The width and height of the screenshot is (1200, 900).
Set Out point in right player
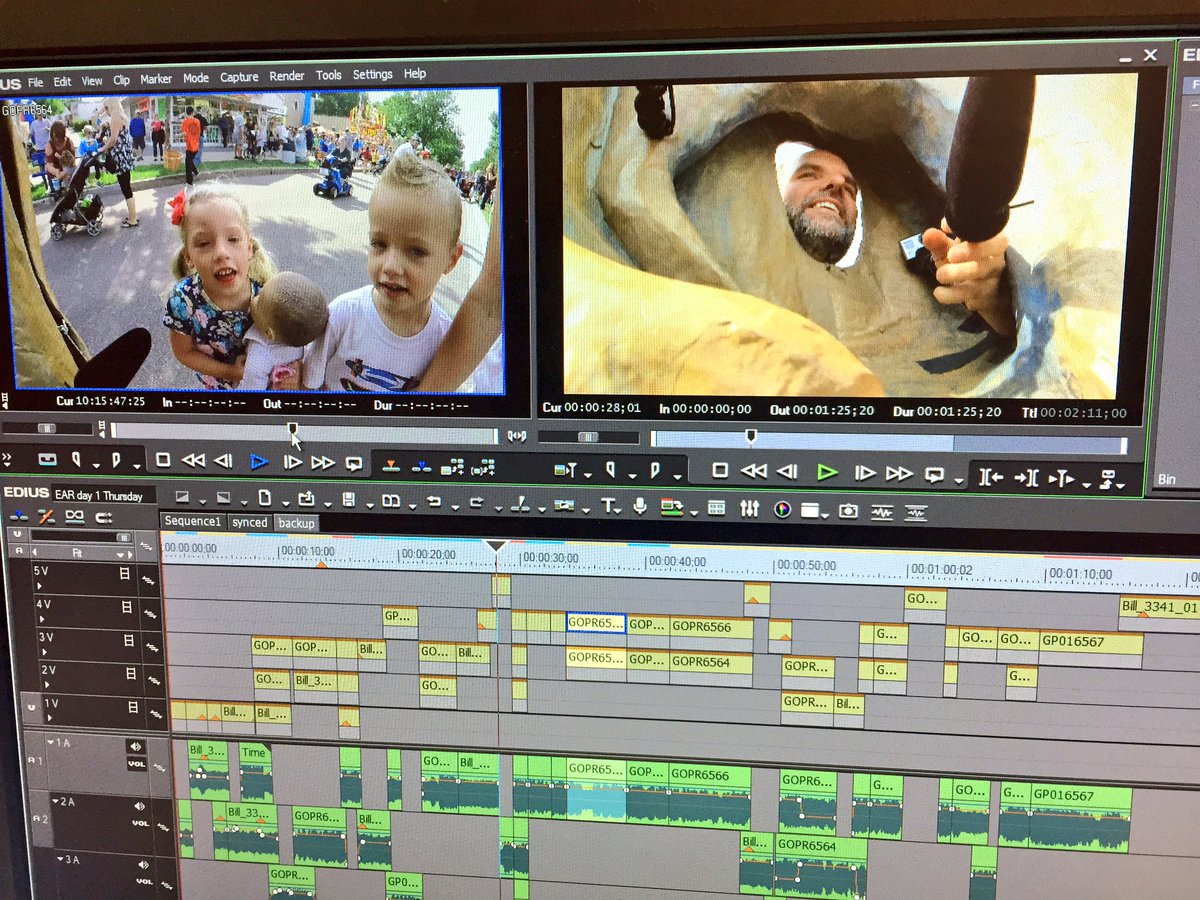pos(655,469)
